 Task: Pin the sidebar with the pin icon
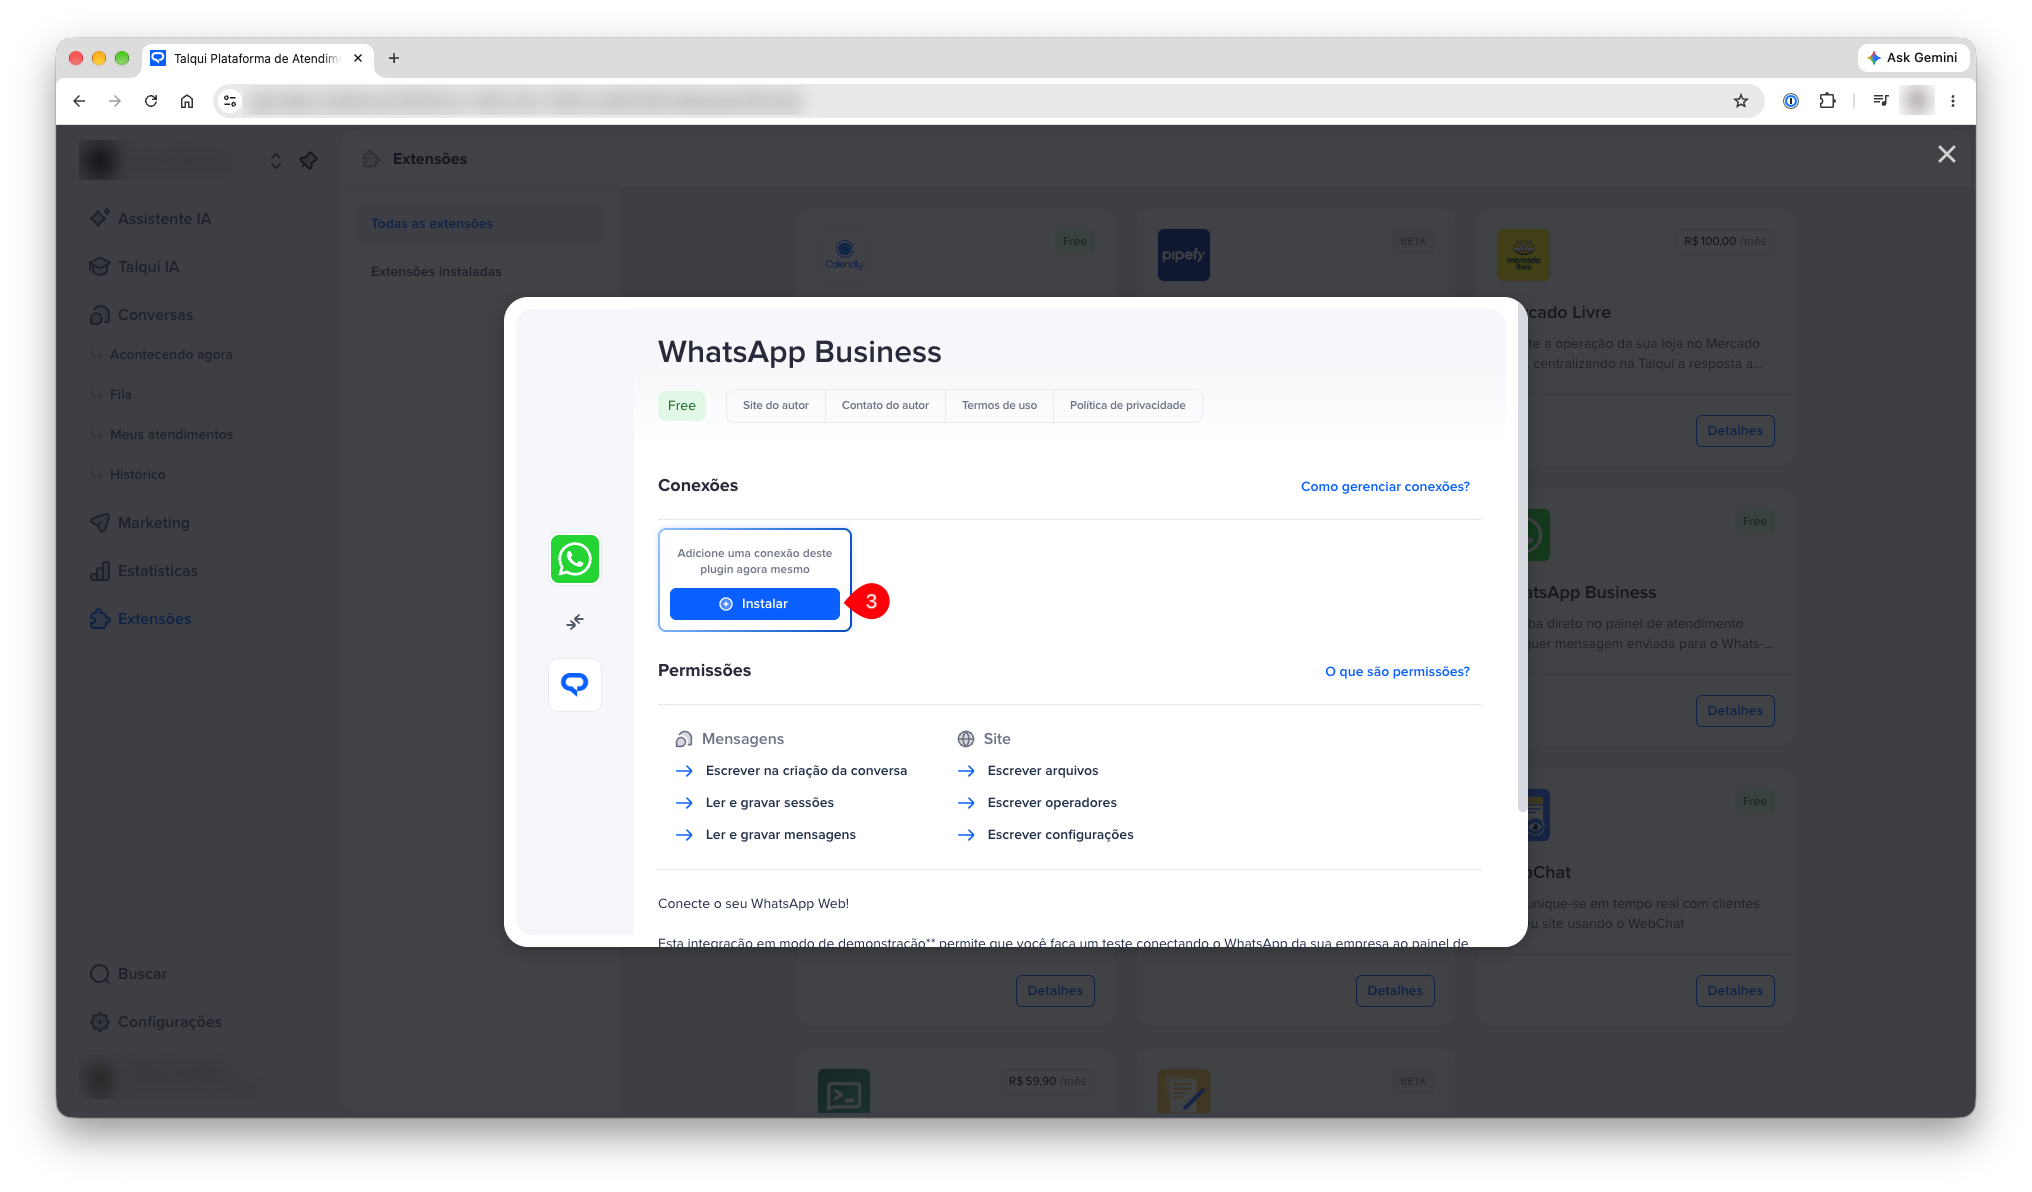point(309,160)
